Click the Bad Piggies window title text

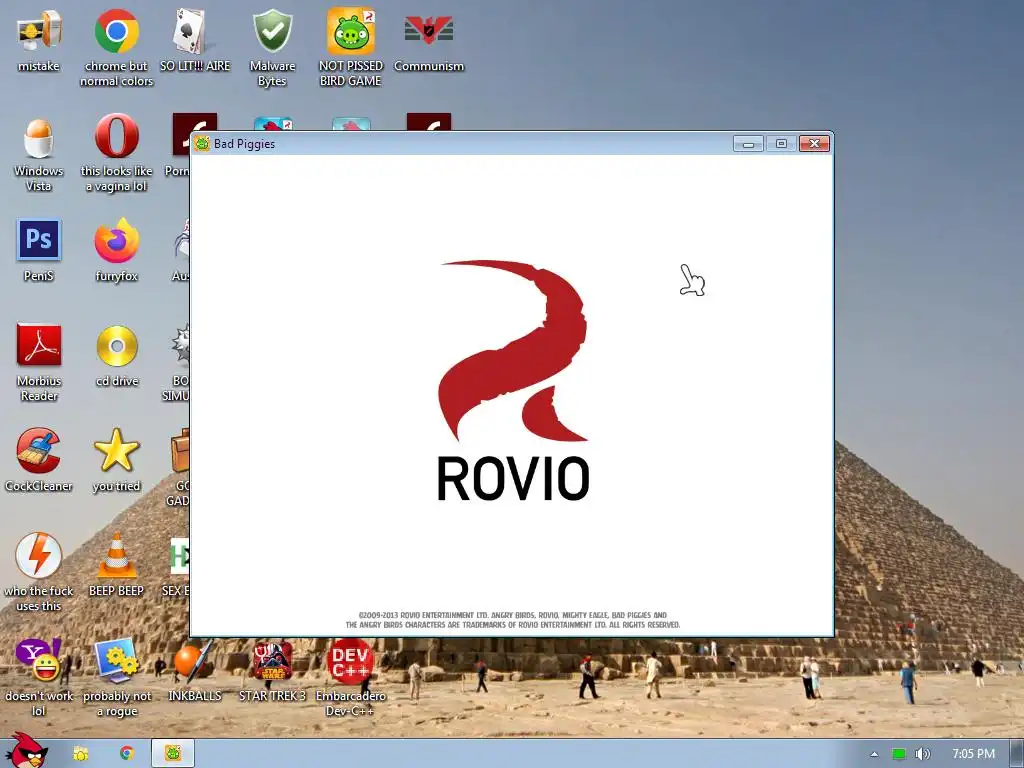point(244,144)
